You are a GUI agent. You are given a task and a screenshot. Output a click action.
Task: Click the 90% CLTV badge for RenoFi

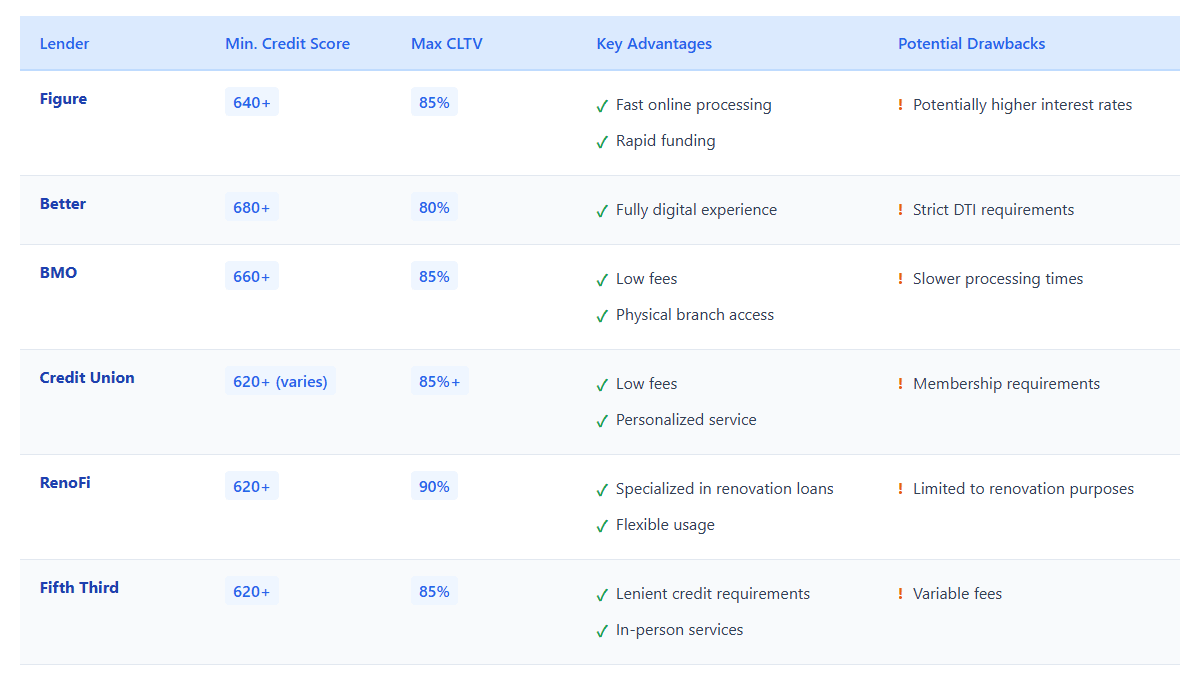[x=434, y=487]
